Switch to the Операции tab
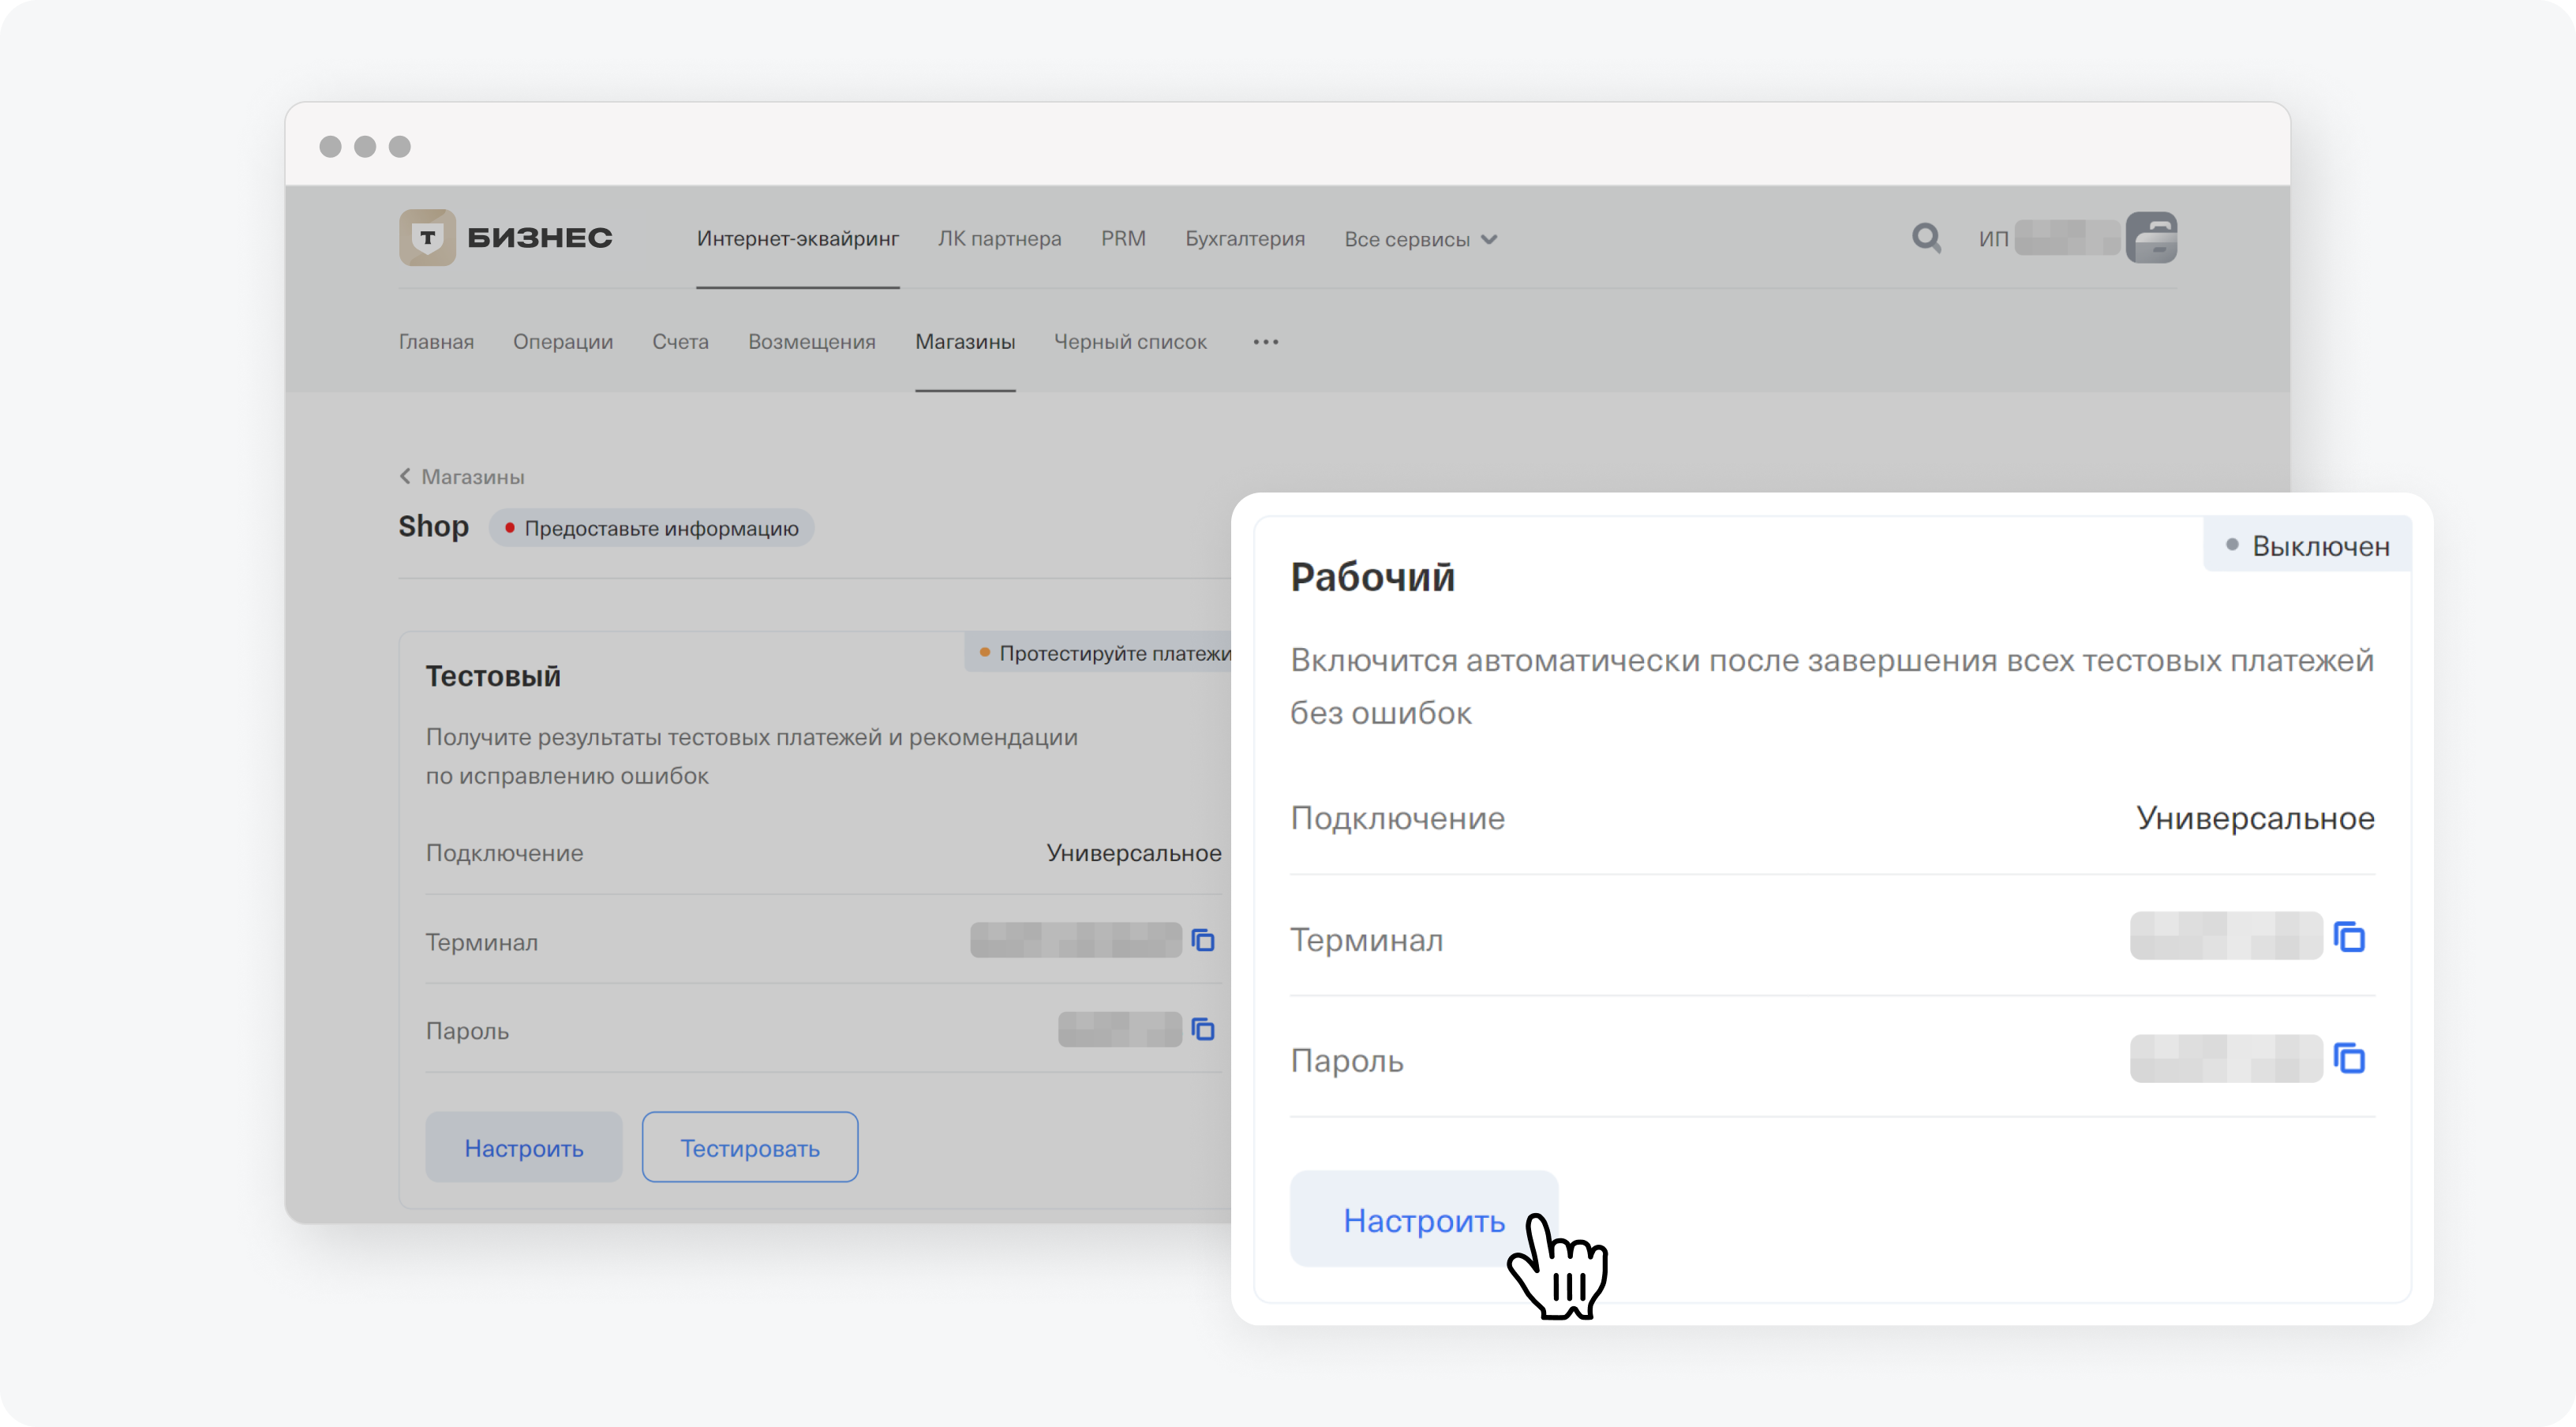2576x1427 pixels. tap(563, 342)
